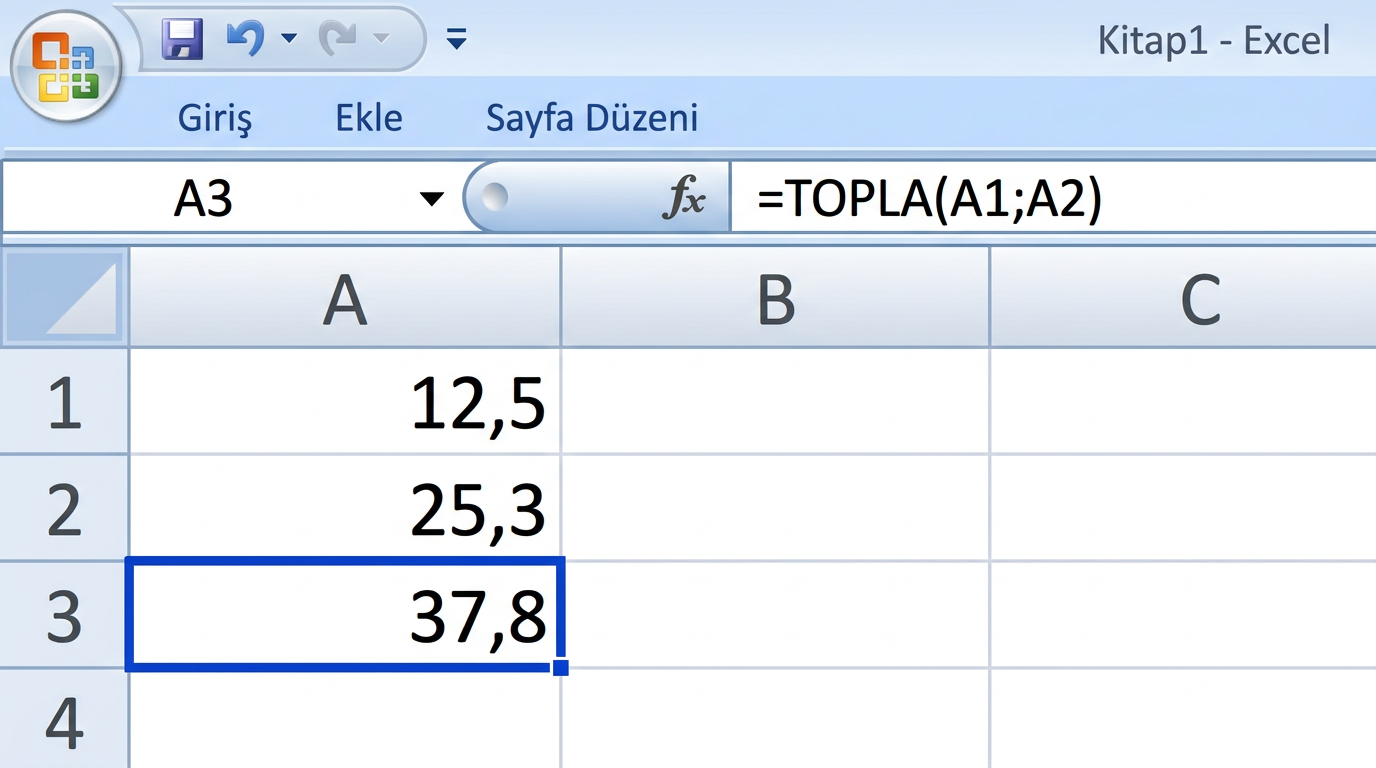The height and width of the screenshot is (768, 1376).
Task: Select row 2 header
Action: coord(64,508)
